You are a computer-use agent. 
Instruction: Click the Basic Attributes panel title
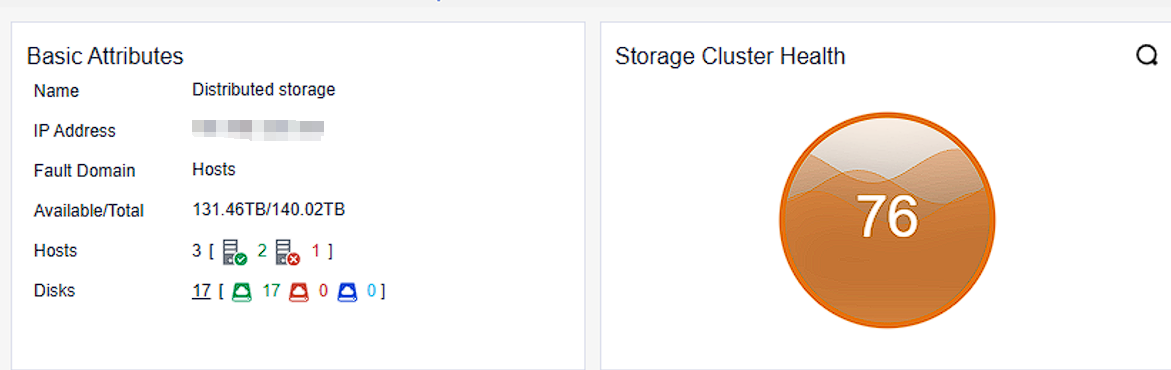(x=105, y=56)
